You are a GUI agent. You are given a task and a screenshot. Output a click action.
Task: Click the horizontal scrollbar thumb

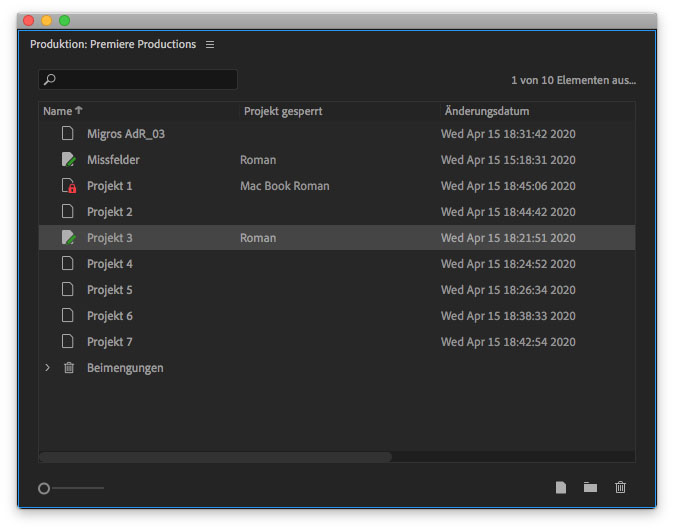tap(215, 456)
